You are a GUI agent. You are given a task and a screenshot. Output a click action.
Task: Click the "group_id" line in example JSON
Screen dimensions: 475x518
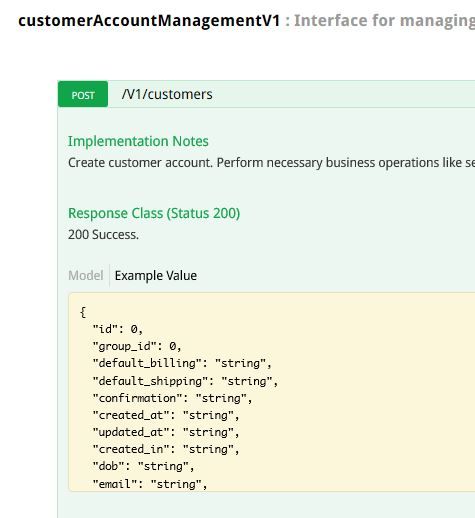[x=137, y=346]
